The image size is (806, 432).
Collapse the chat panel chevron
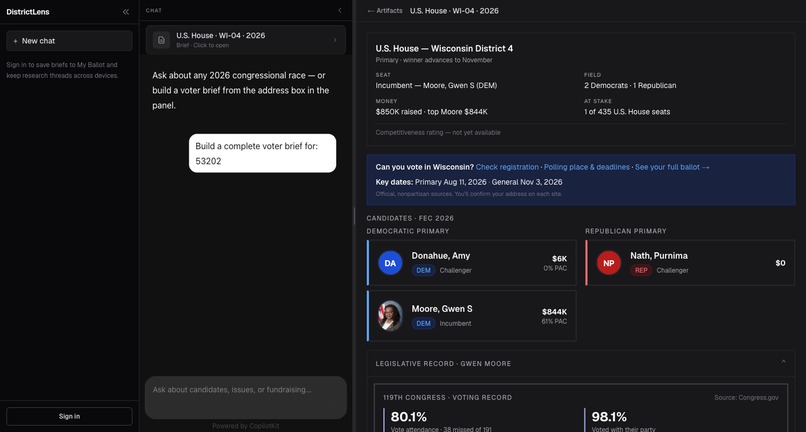[339, 10]
